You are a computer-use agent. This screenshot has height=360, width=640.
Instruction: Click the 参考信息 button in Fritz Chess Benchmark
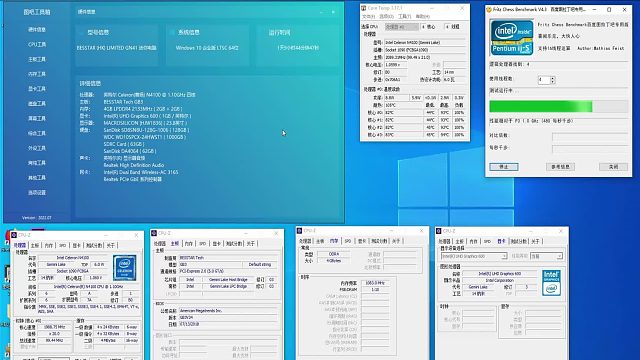click(x=560, y=167)
